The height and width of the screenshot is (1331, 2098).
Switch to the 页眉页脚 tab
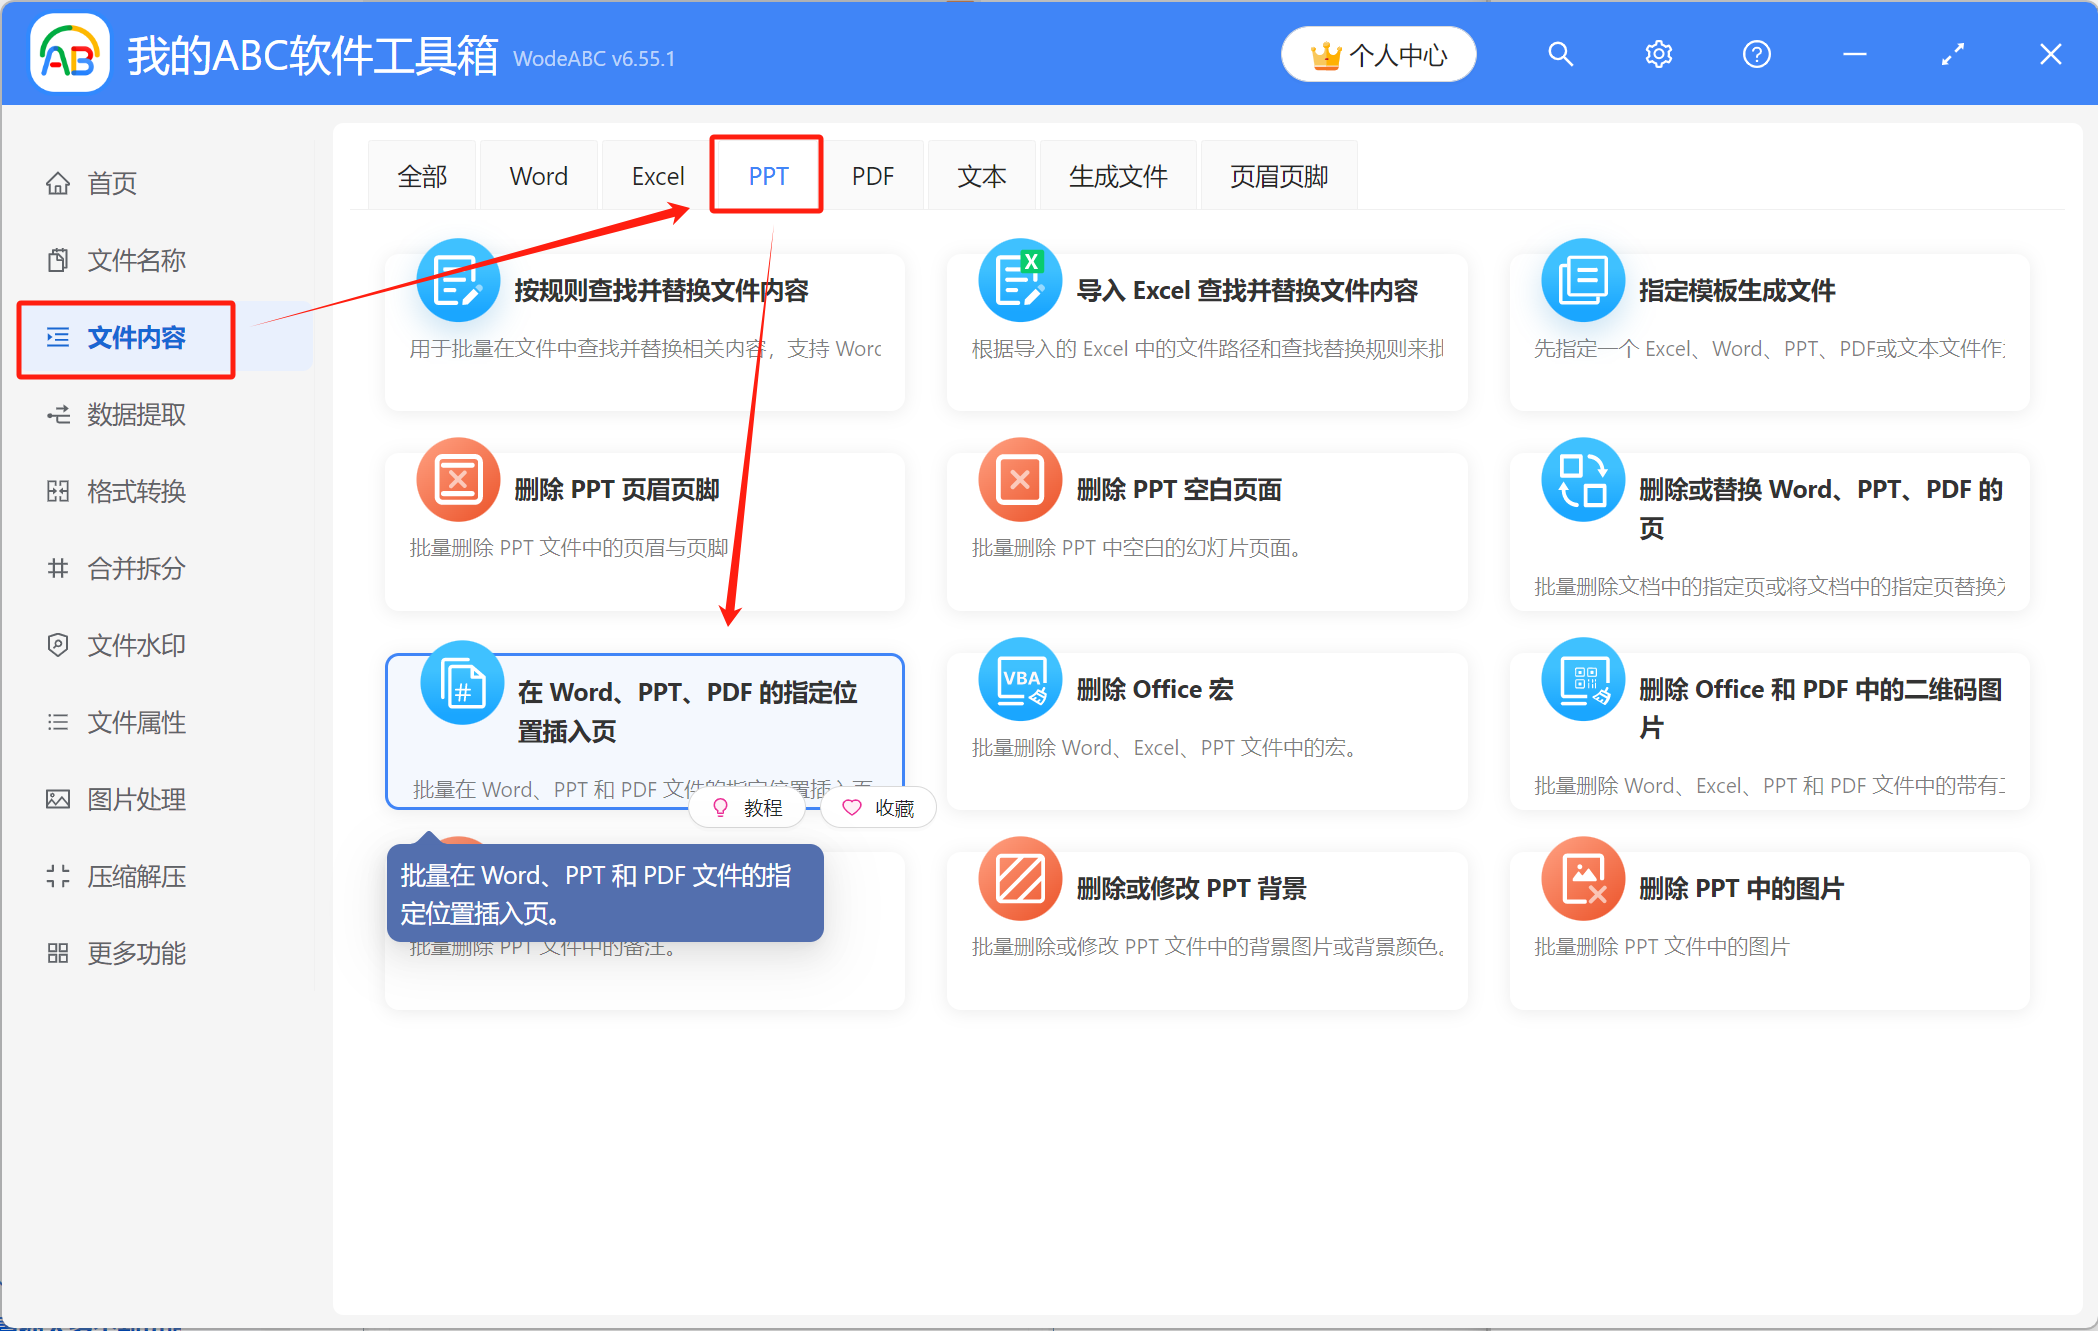coord(1278,174)
